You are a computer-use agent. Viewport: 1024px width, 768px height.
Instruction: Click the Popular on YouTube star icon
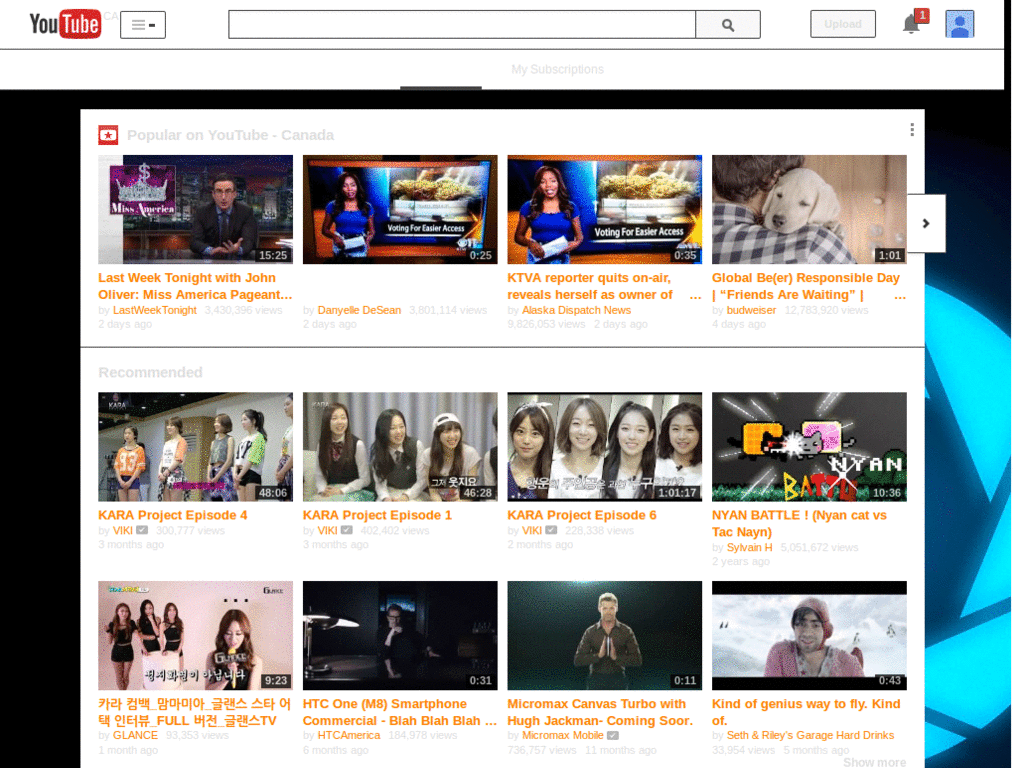[x=108, y=135]
